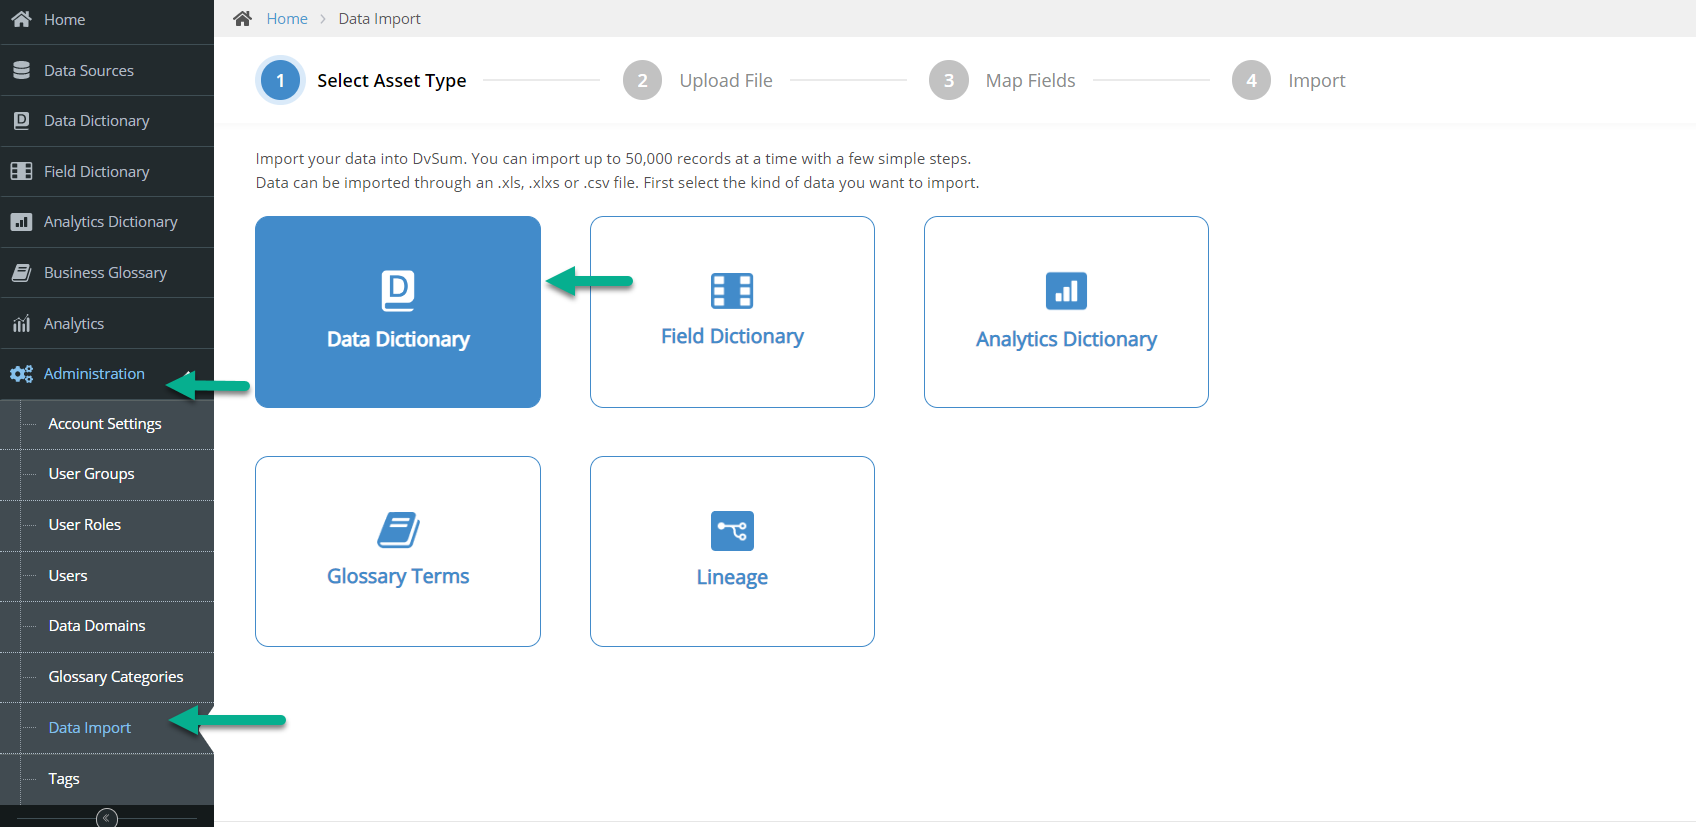Open Analytics in the sidebar
Screen dimensions: 1696x827
tap(107, 323)
